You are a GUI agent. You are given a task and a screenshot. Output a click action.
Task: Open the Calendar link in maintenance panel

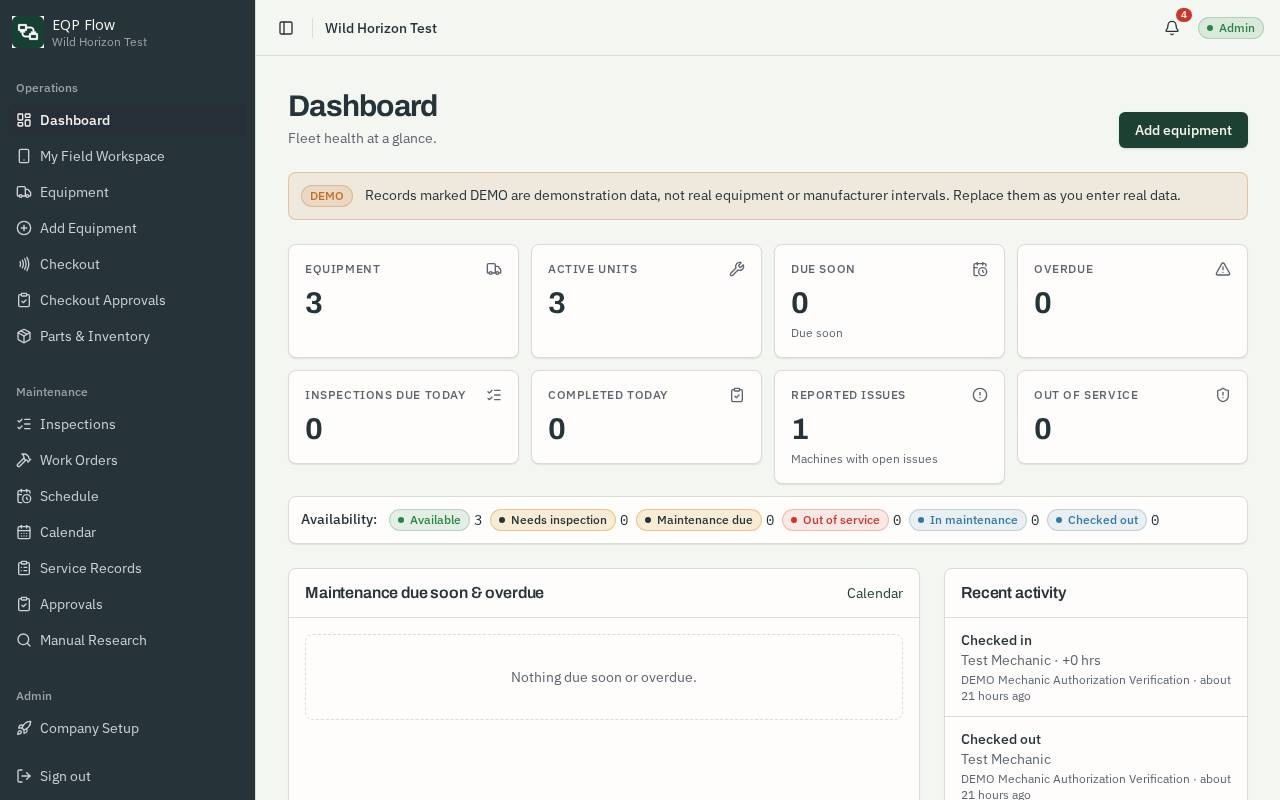click(x=875, y=593)
